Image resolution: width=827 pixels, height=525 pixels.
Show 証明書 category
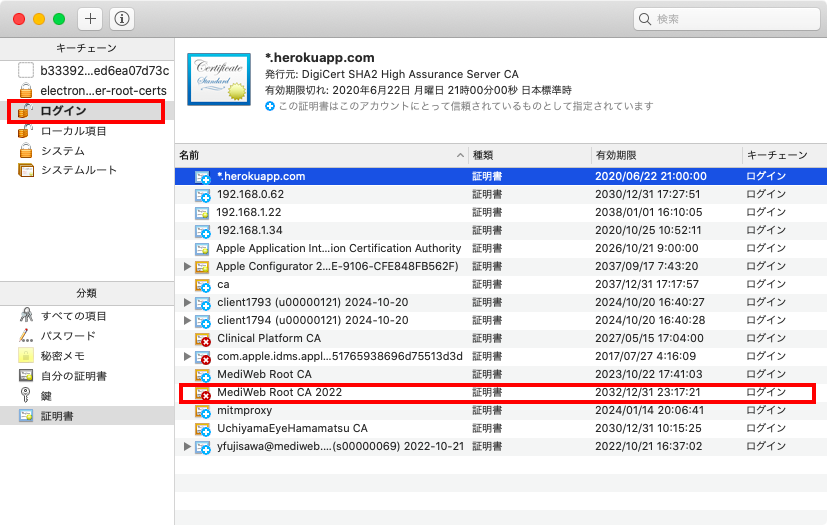[87, 416]
